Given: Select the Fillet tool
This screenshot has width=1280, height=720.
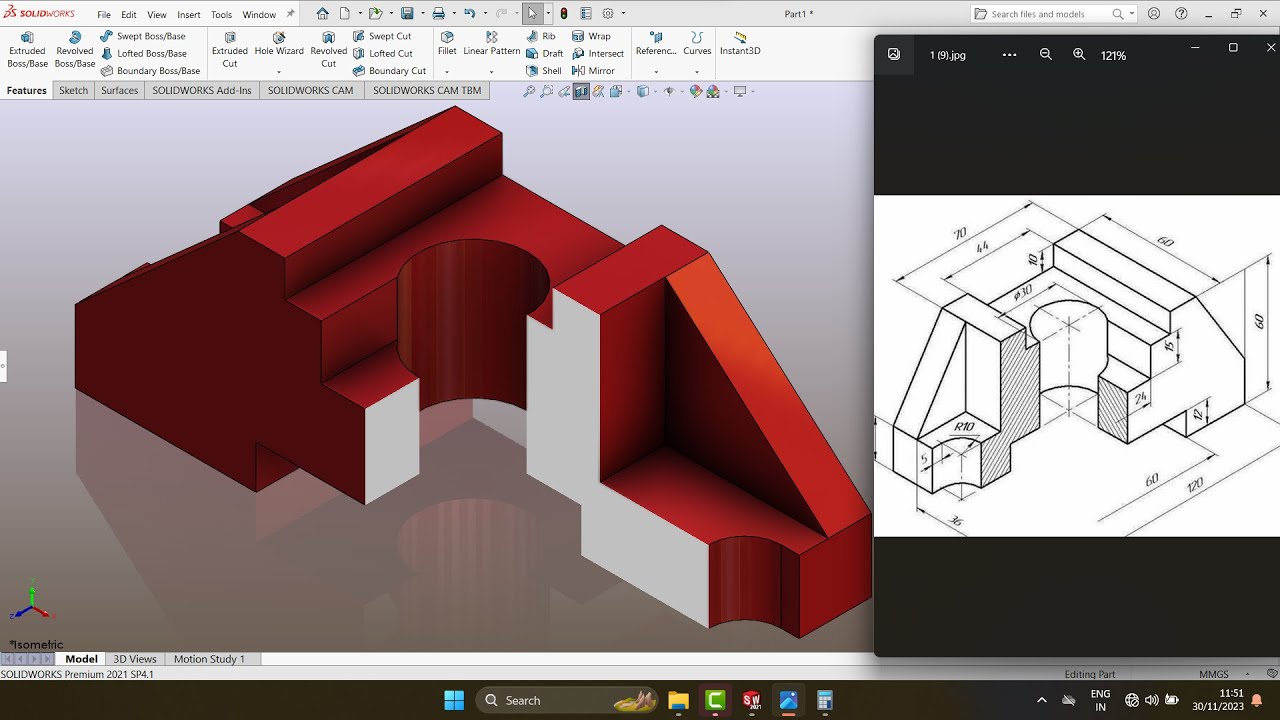Looking at the screenshot, I should pyautogui.click(x=447, y=44).
